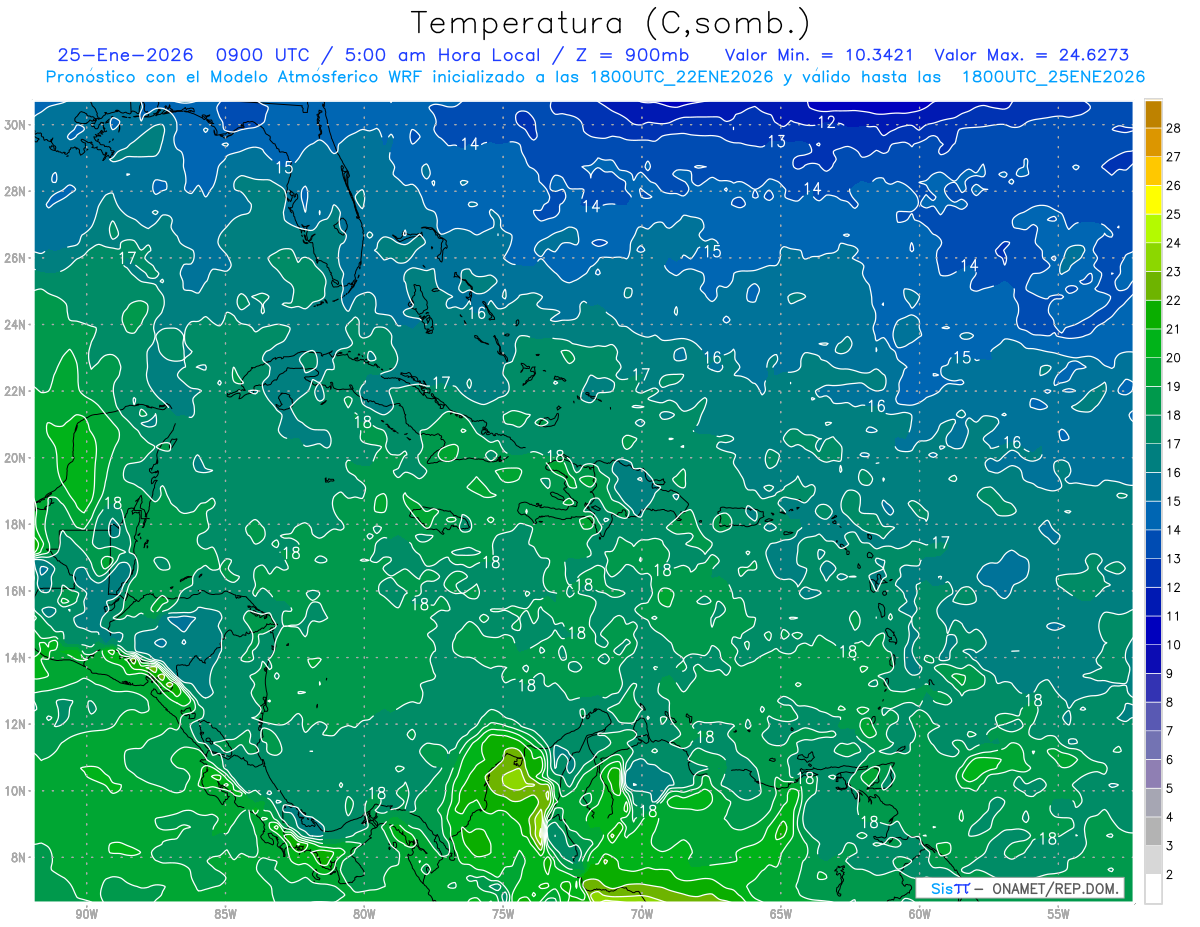
Task: Click the '1800UTC_25ENE2026' valid-until timestamp
Action: (1053, 77)
